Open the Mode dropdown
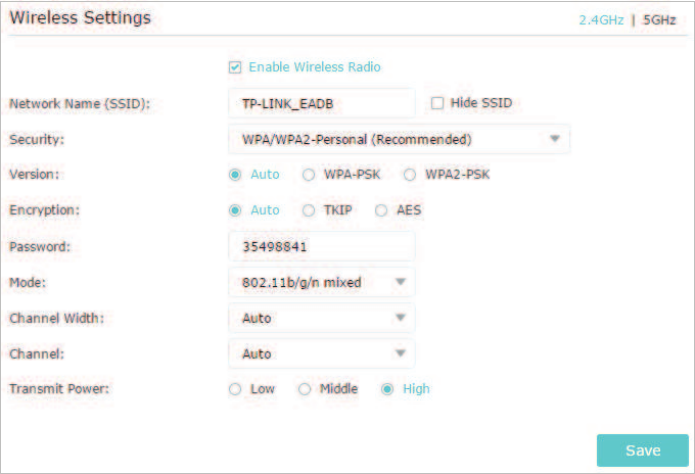The image size is (695, 474). pos(322,282)
